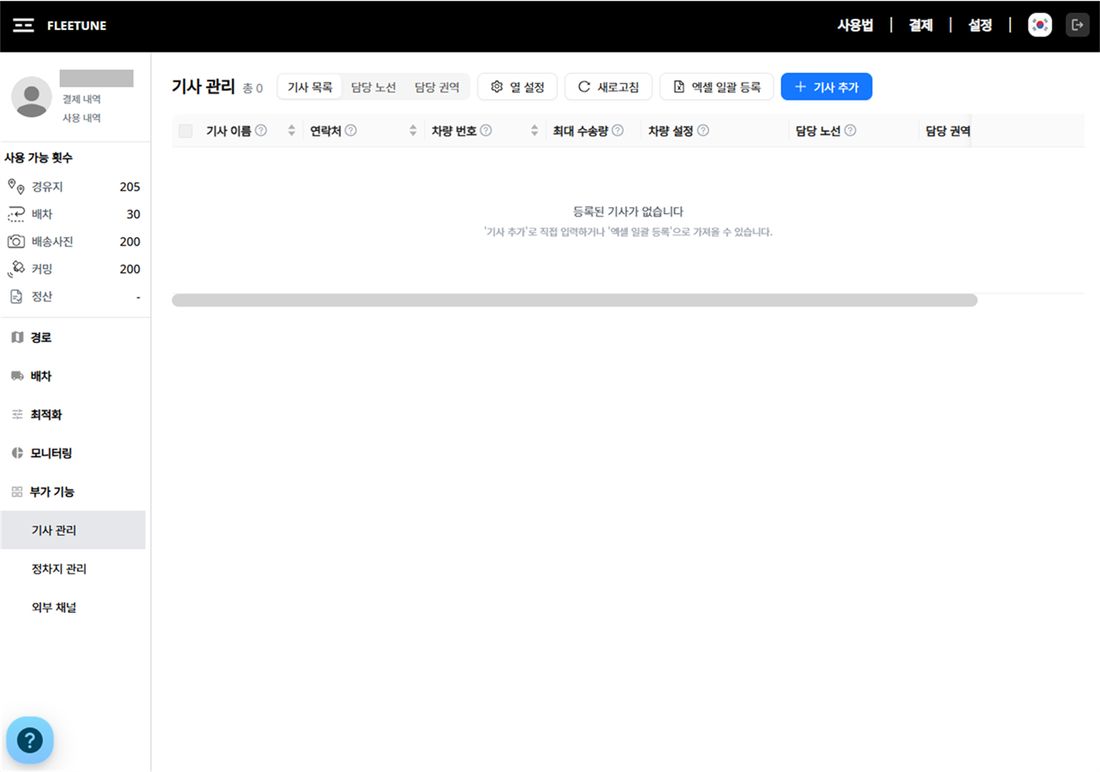The image size is (1100, 772).
Task: Open 설정 in the top bar
Action: [980, 25]
